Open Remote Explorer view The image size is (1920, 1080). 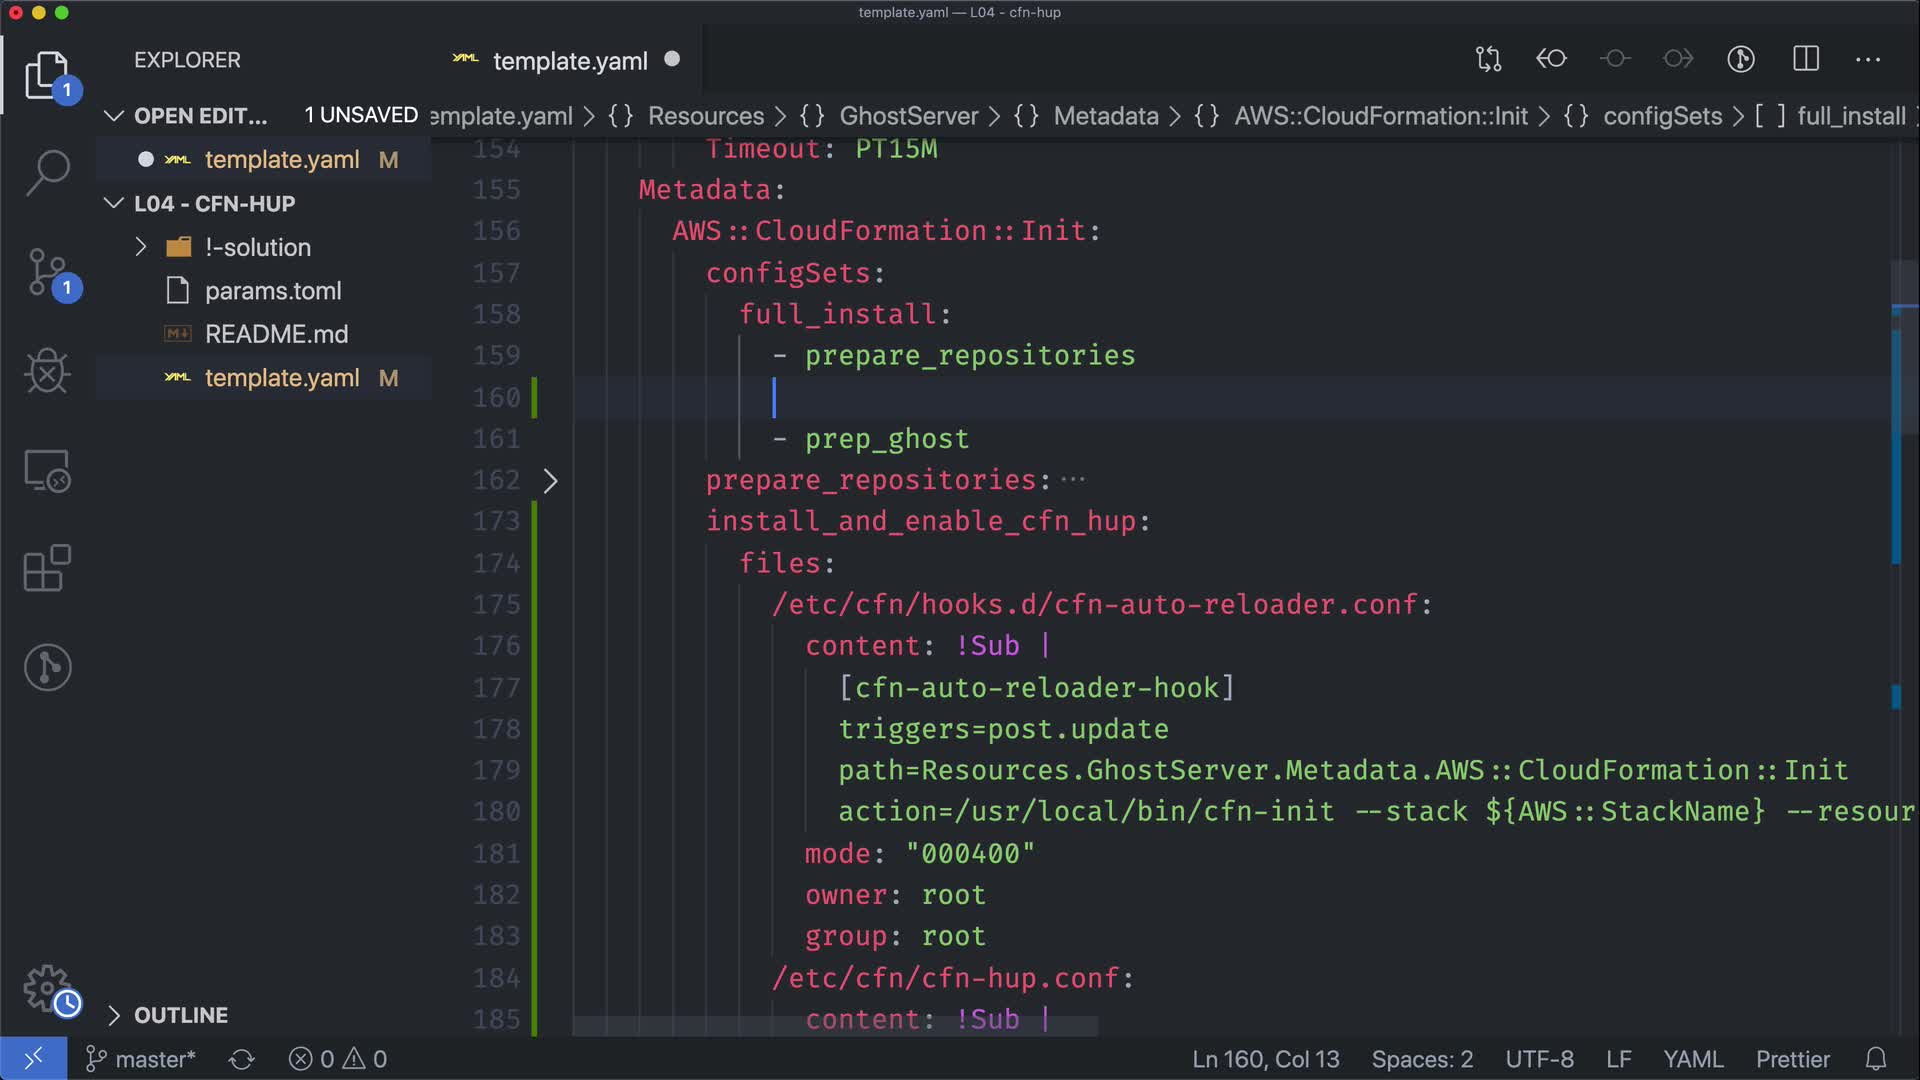click(x=47, y=470)
